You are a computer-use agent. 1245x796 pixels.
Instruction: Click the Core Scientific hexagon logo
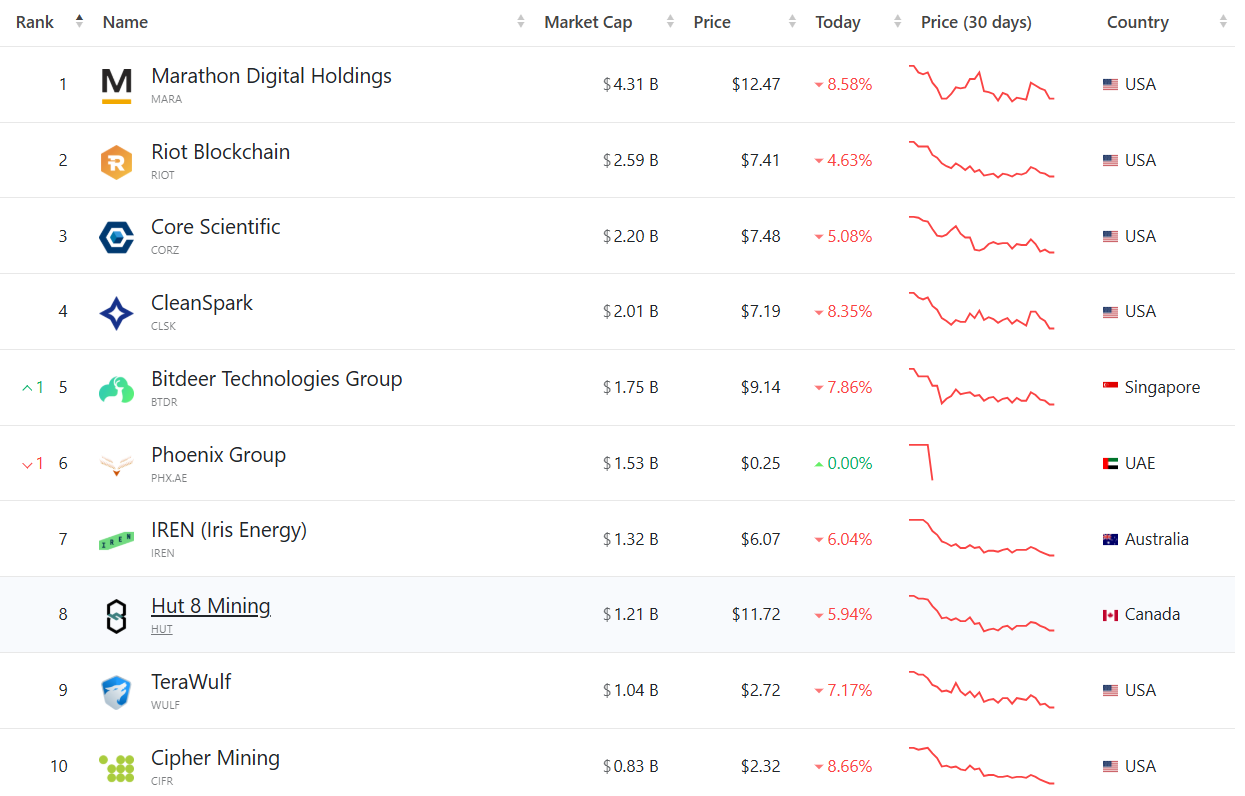117,237
